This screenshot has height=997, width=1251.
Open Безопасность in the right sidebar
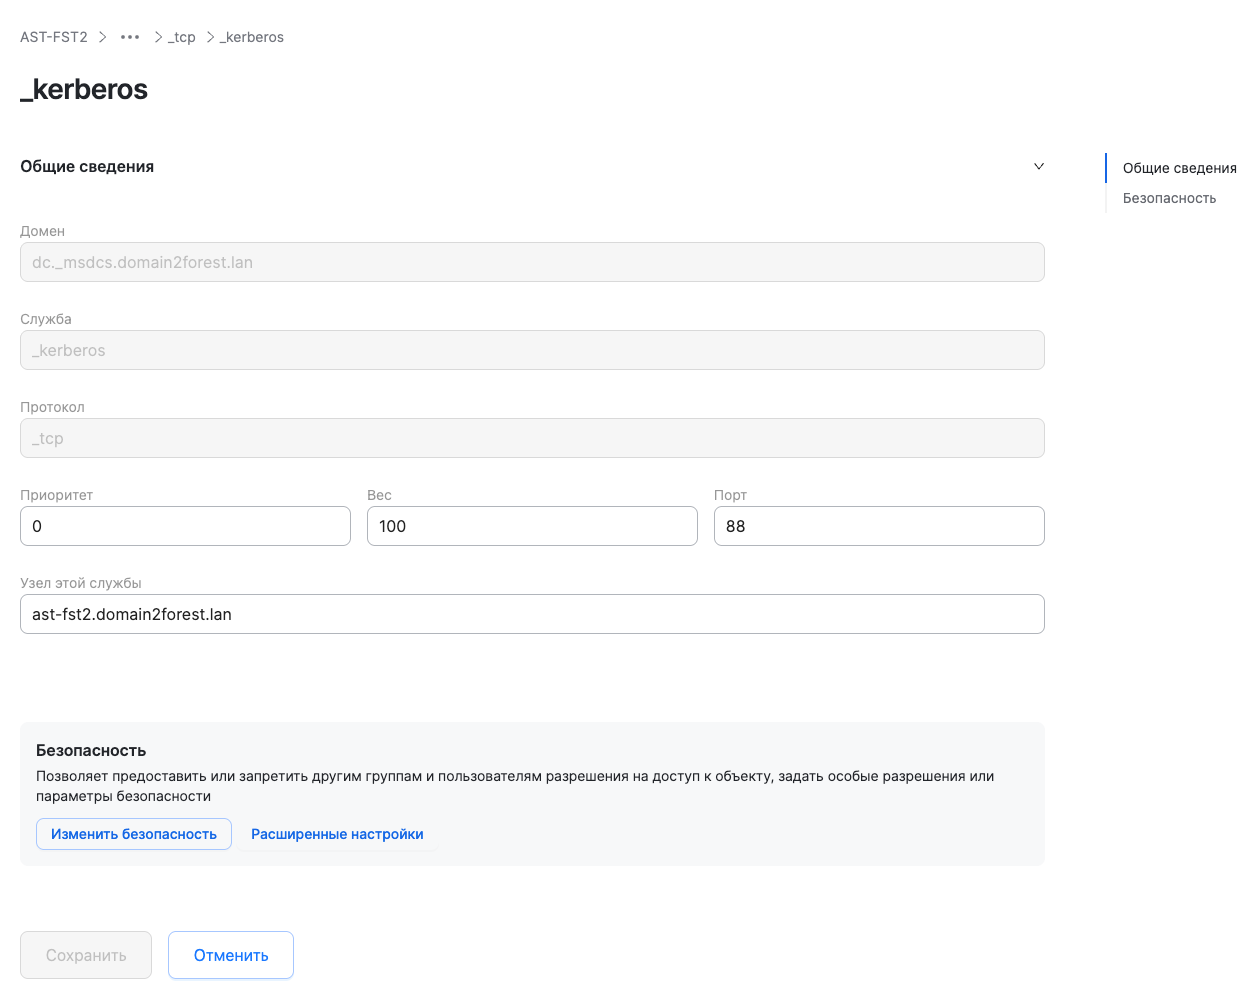coord(1168,198)
